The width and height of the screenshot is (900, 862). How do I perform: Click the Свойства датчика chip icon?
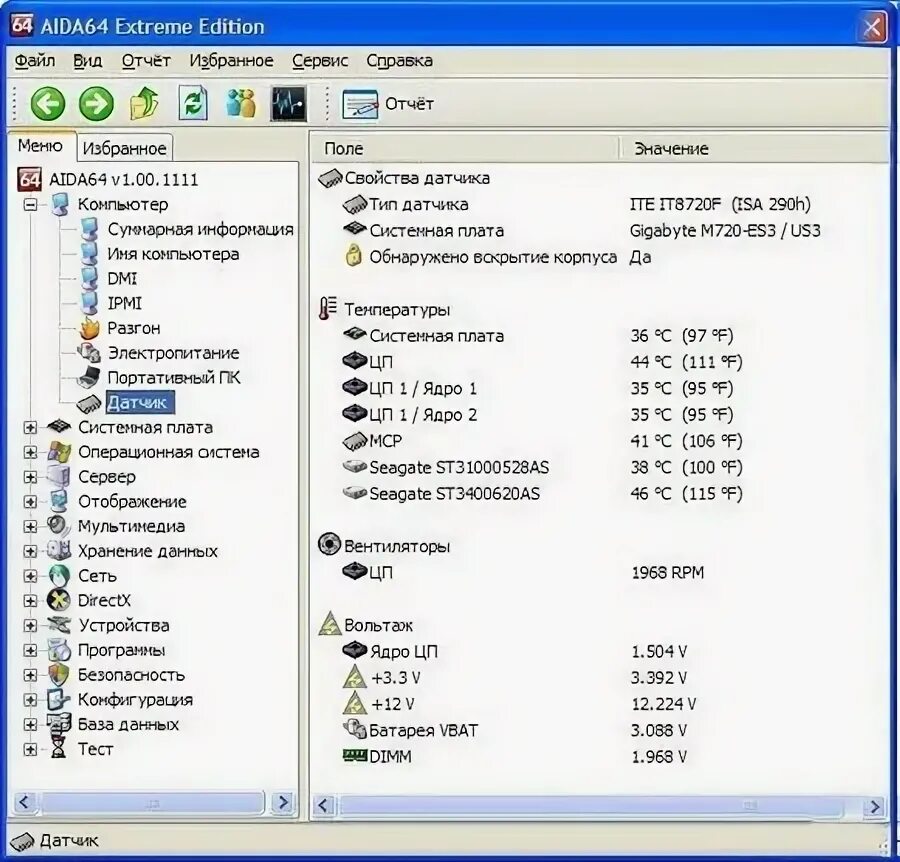330,178
